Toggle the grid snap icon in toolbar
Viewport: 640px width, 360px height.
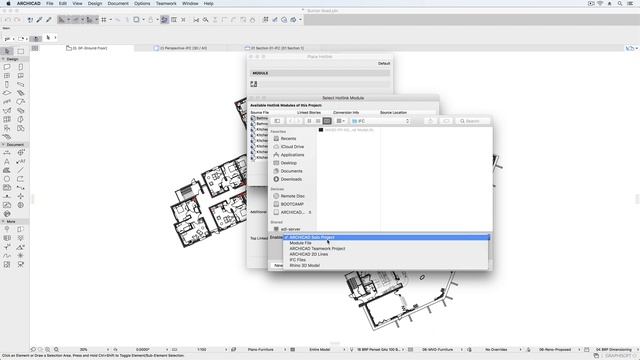click(x=104, y=20)
